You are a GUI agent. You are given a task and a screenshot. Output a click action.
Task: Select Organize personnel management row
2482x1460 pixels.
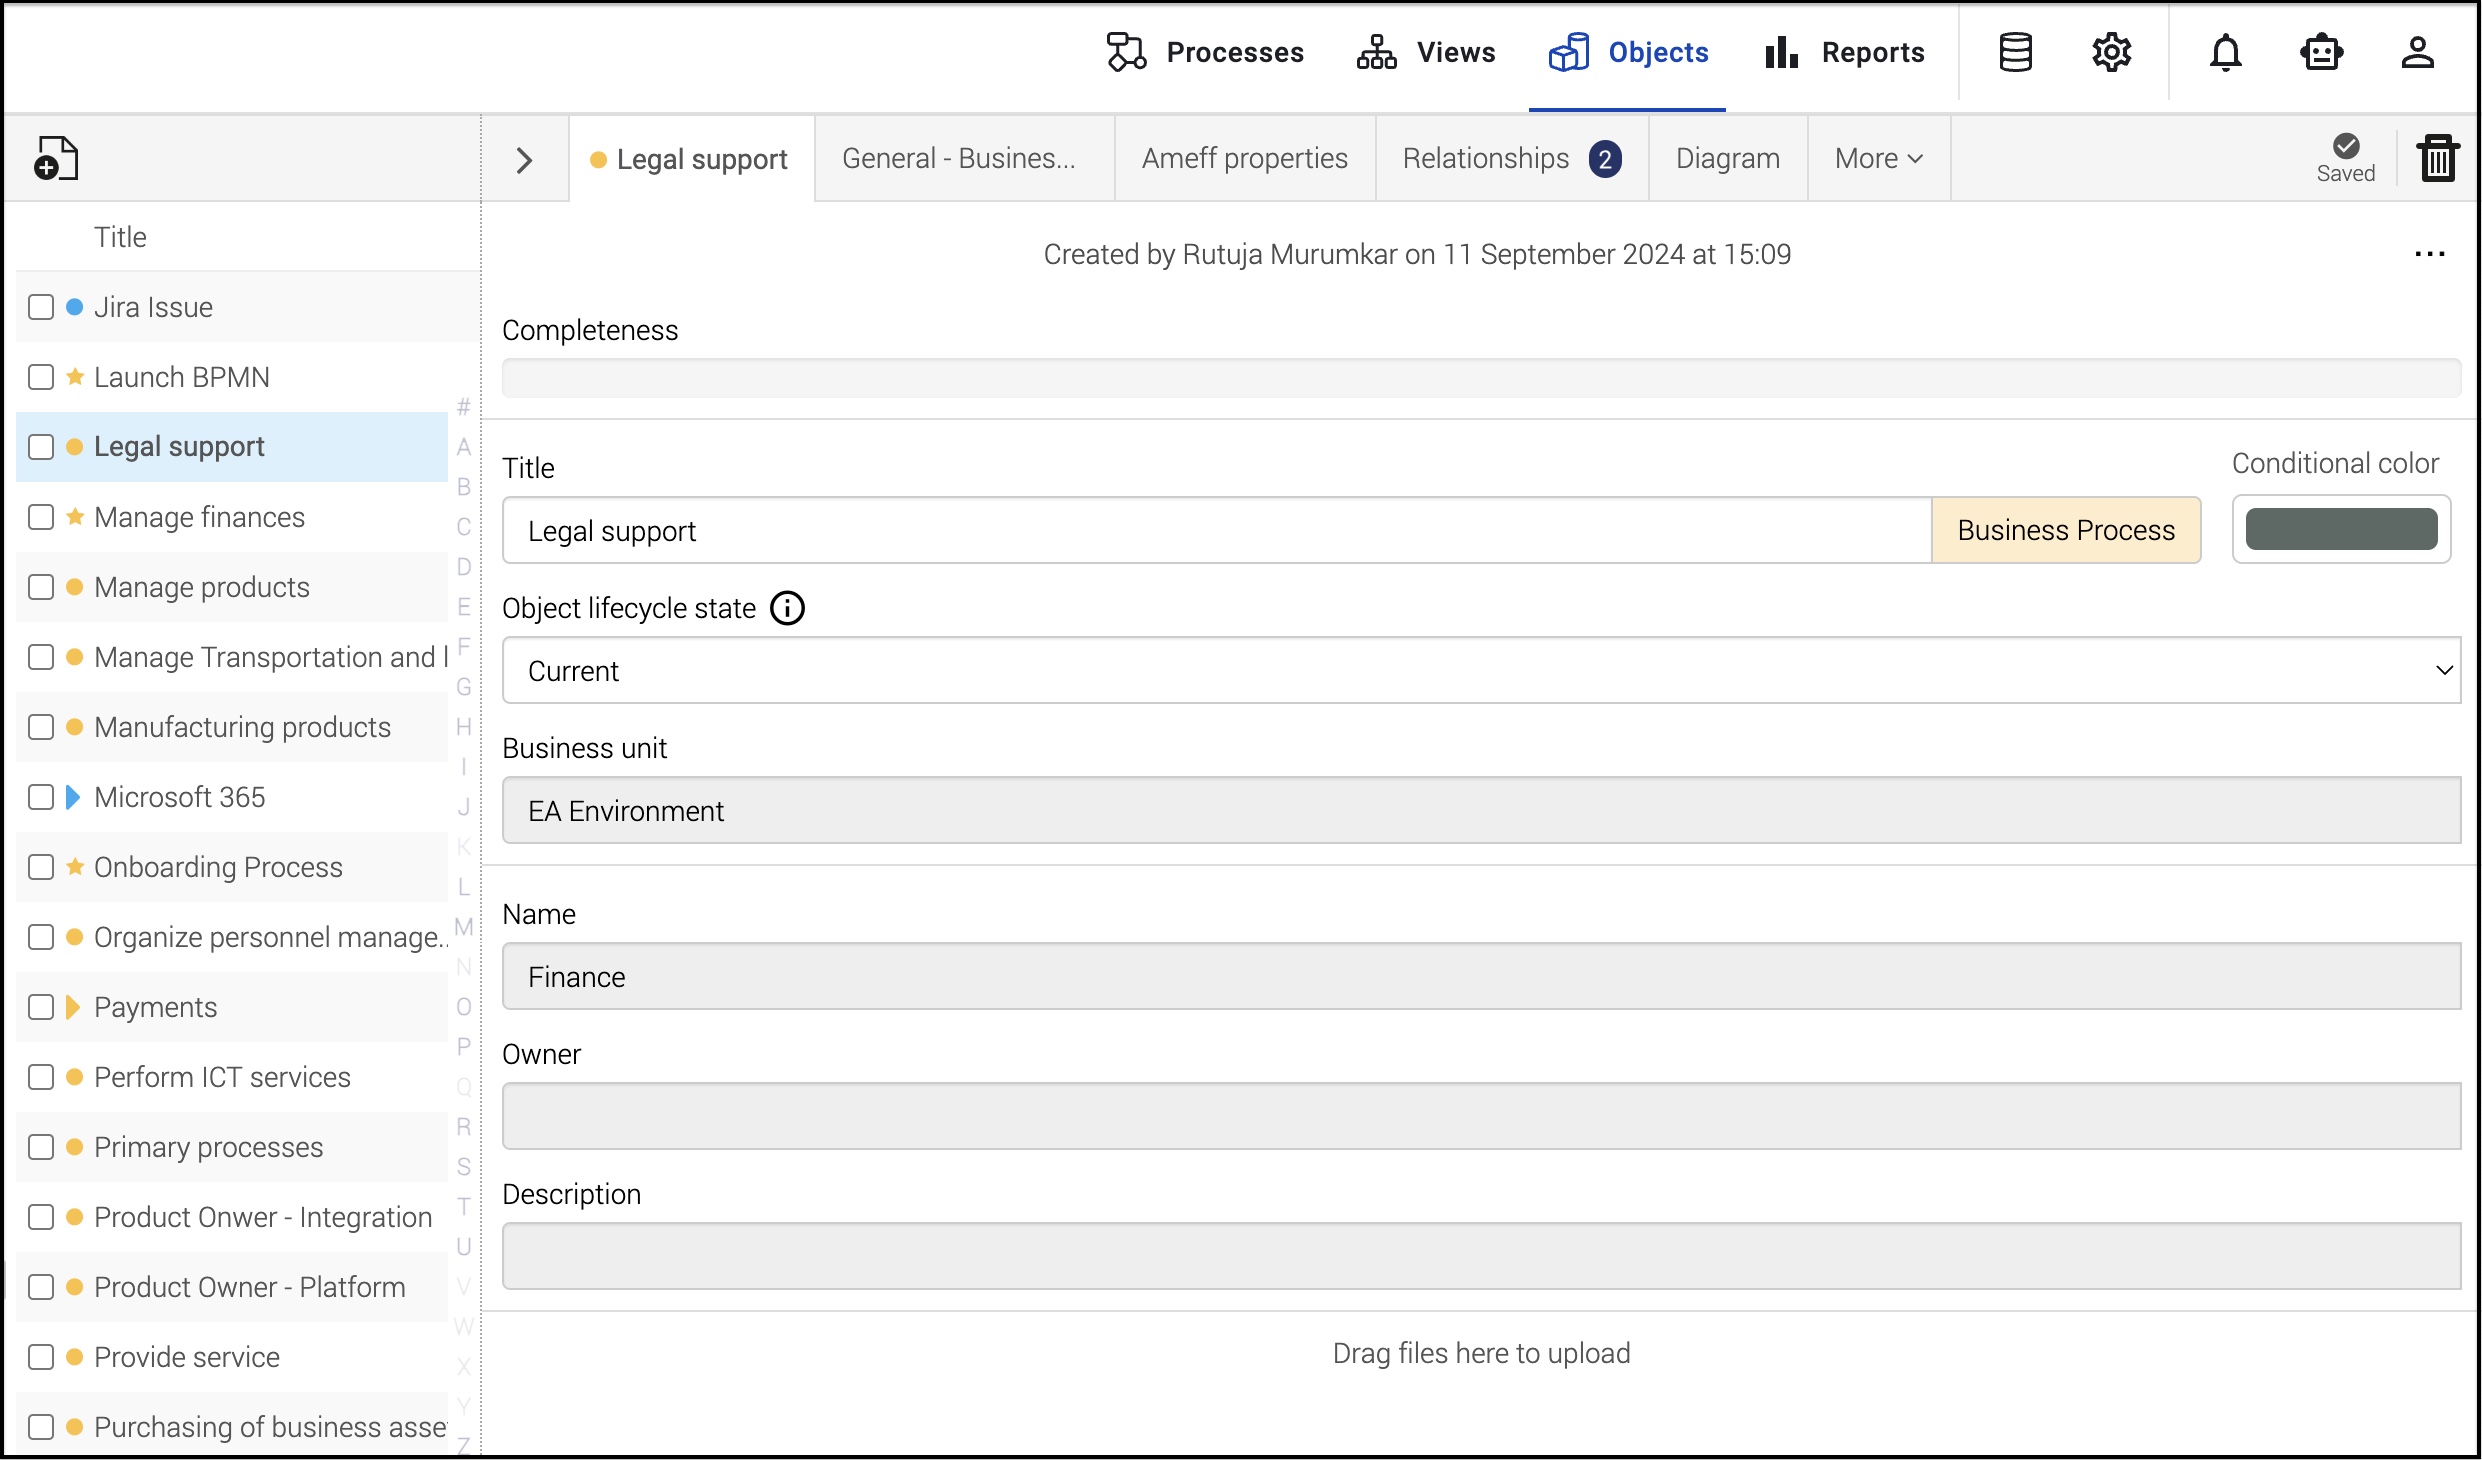click(232, 937)
